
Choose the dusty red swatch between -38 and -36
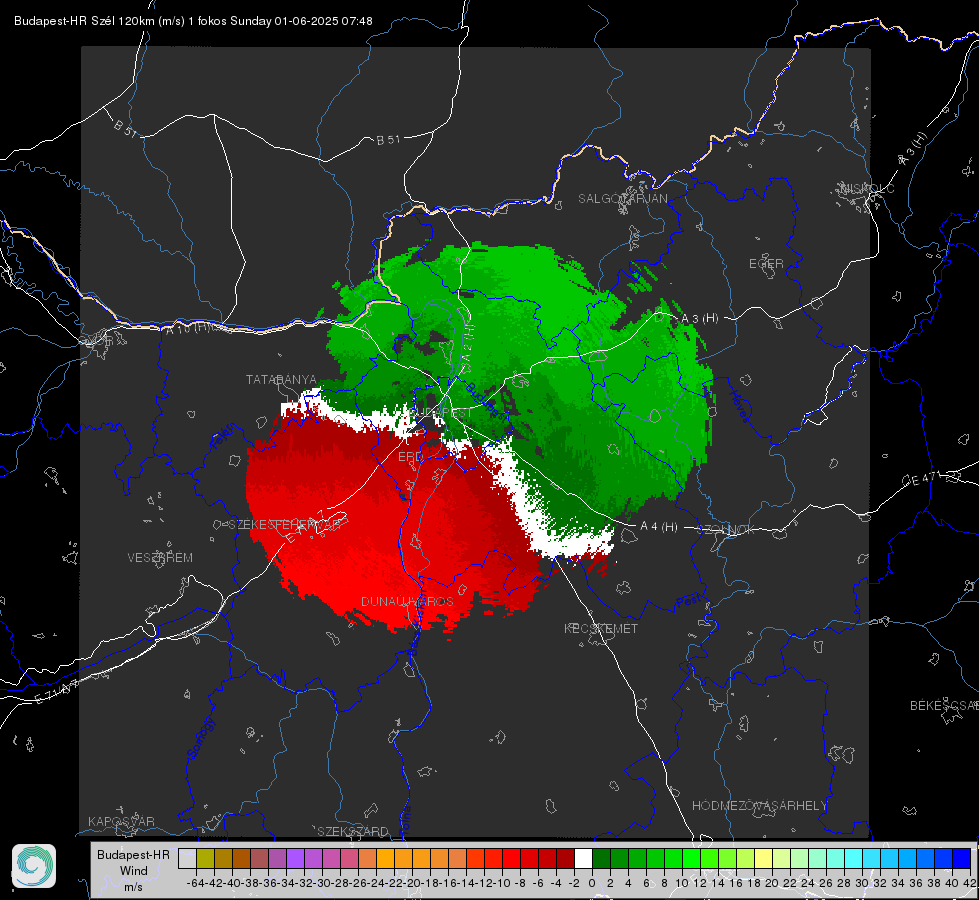click(x=259, y=858)
